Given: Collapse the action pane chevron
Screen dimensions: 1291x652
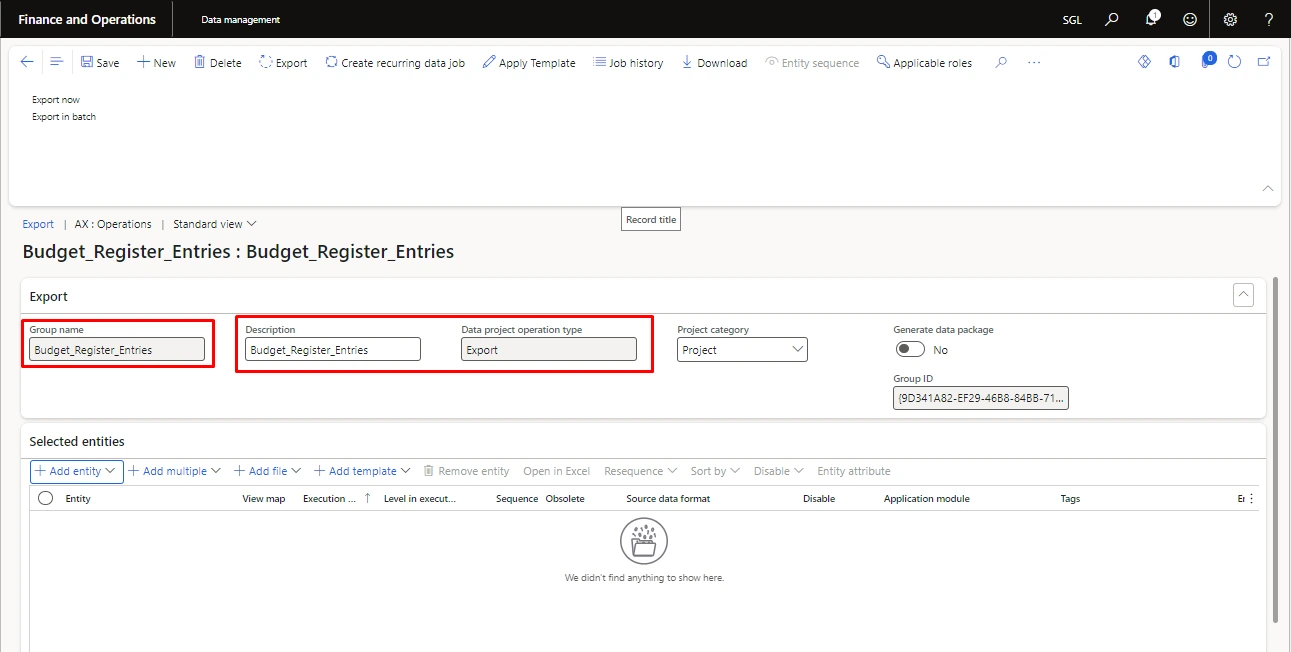Looking at the screenshot, I should click(x=1268, y=188).
